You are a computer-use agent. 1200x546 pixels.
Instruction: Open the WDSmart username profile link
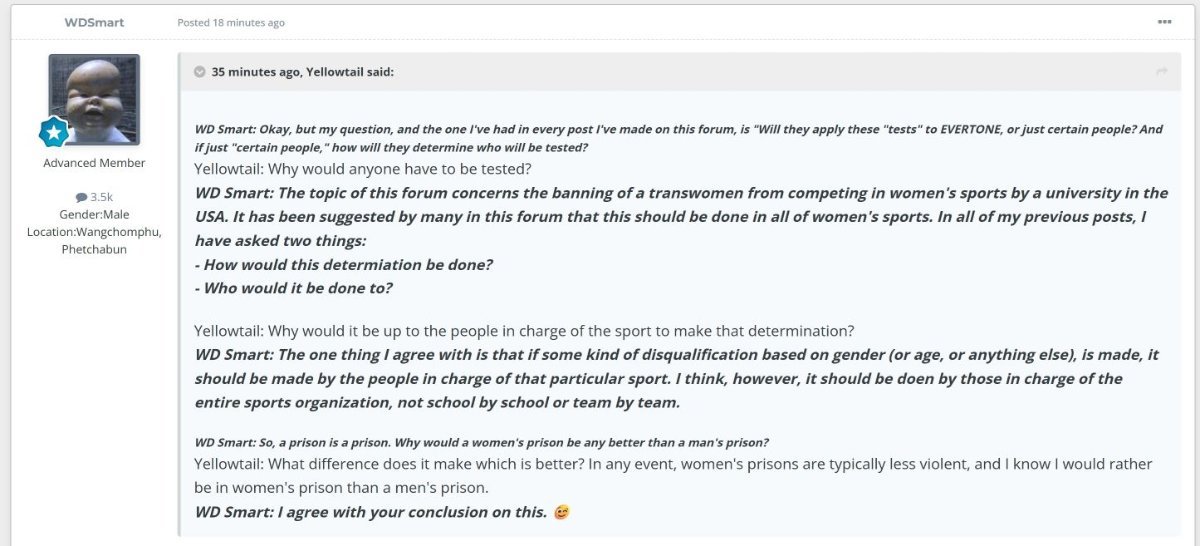pos(94,22)
